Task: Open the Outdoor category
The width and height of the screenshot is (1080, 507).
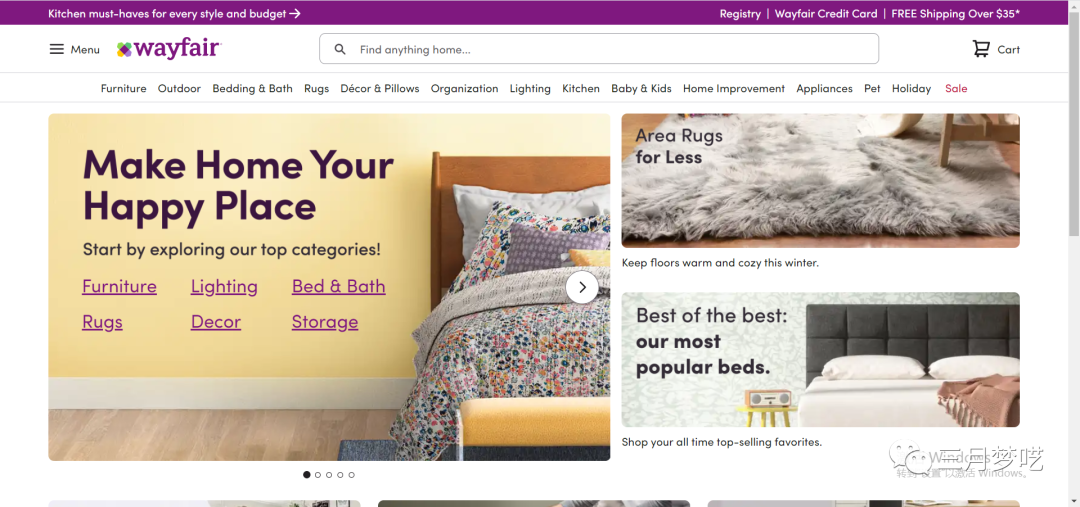Action: tap(179, 88)
